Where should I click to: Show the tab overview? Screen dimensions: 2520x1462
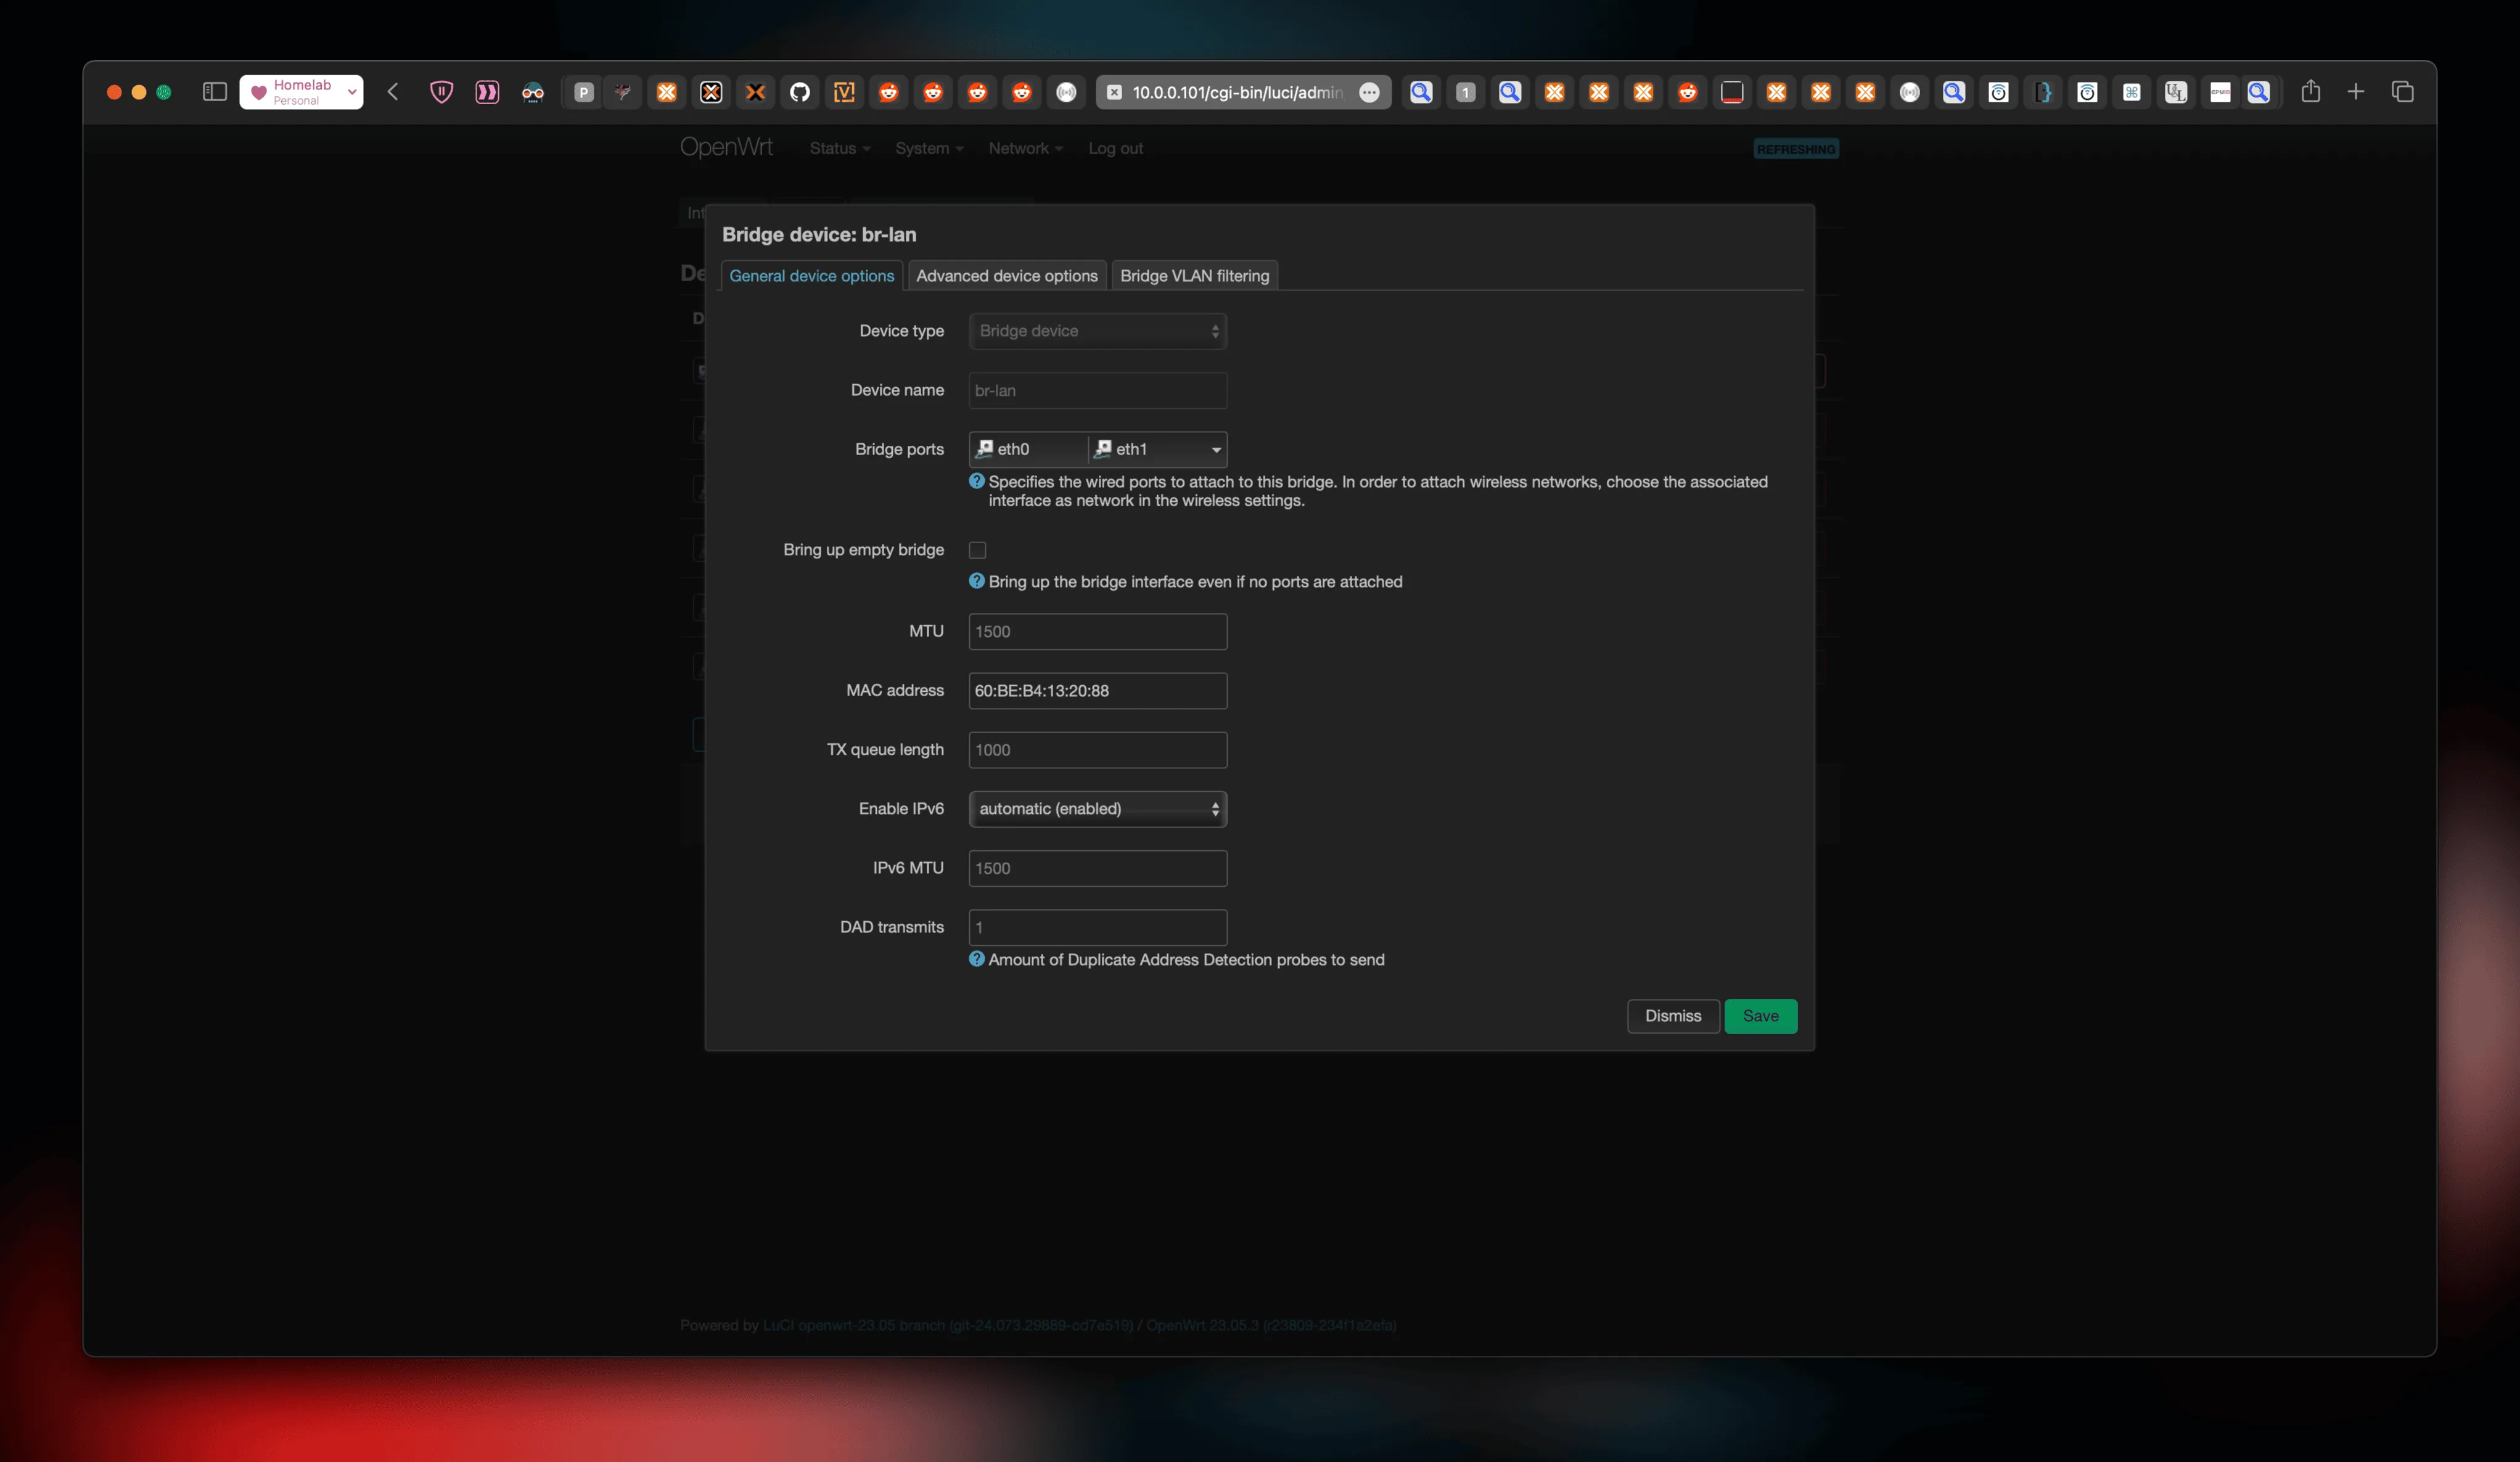pyautogui.click(x=2403, y=92)
